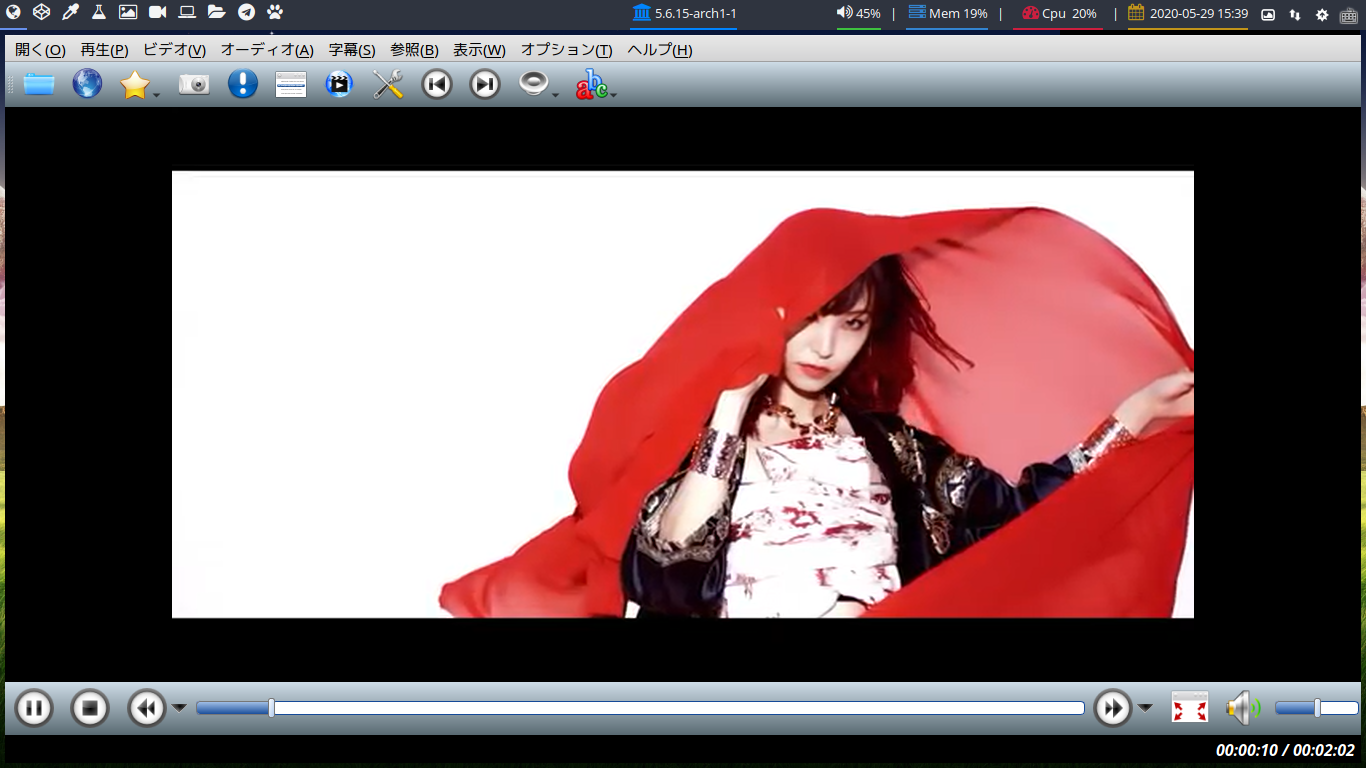Open the calendar date 2020-05-29 15:39
The image size is (1366, 768).
[1188, 14]
